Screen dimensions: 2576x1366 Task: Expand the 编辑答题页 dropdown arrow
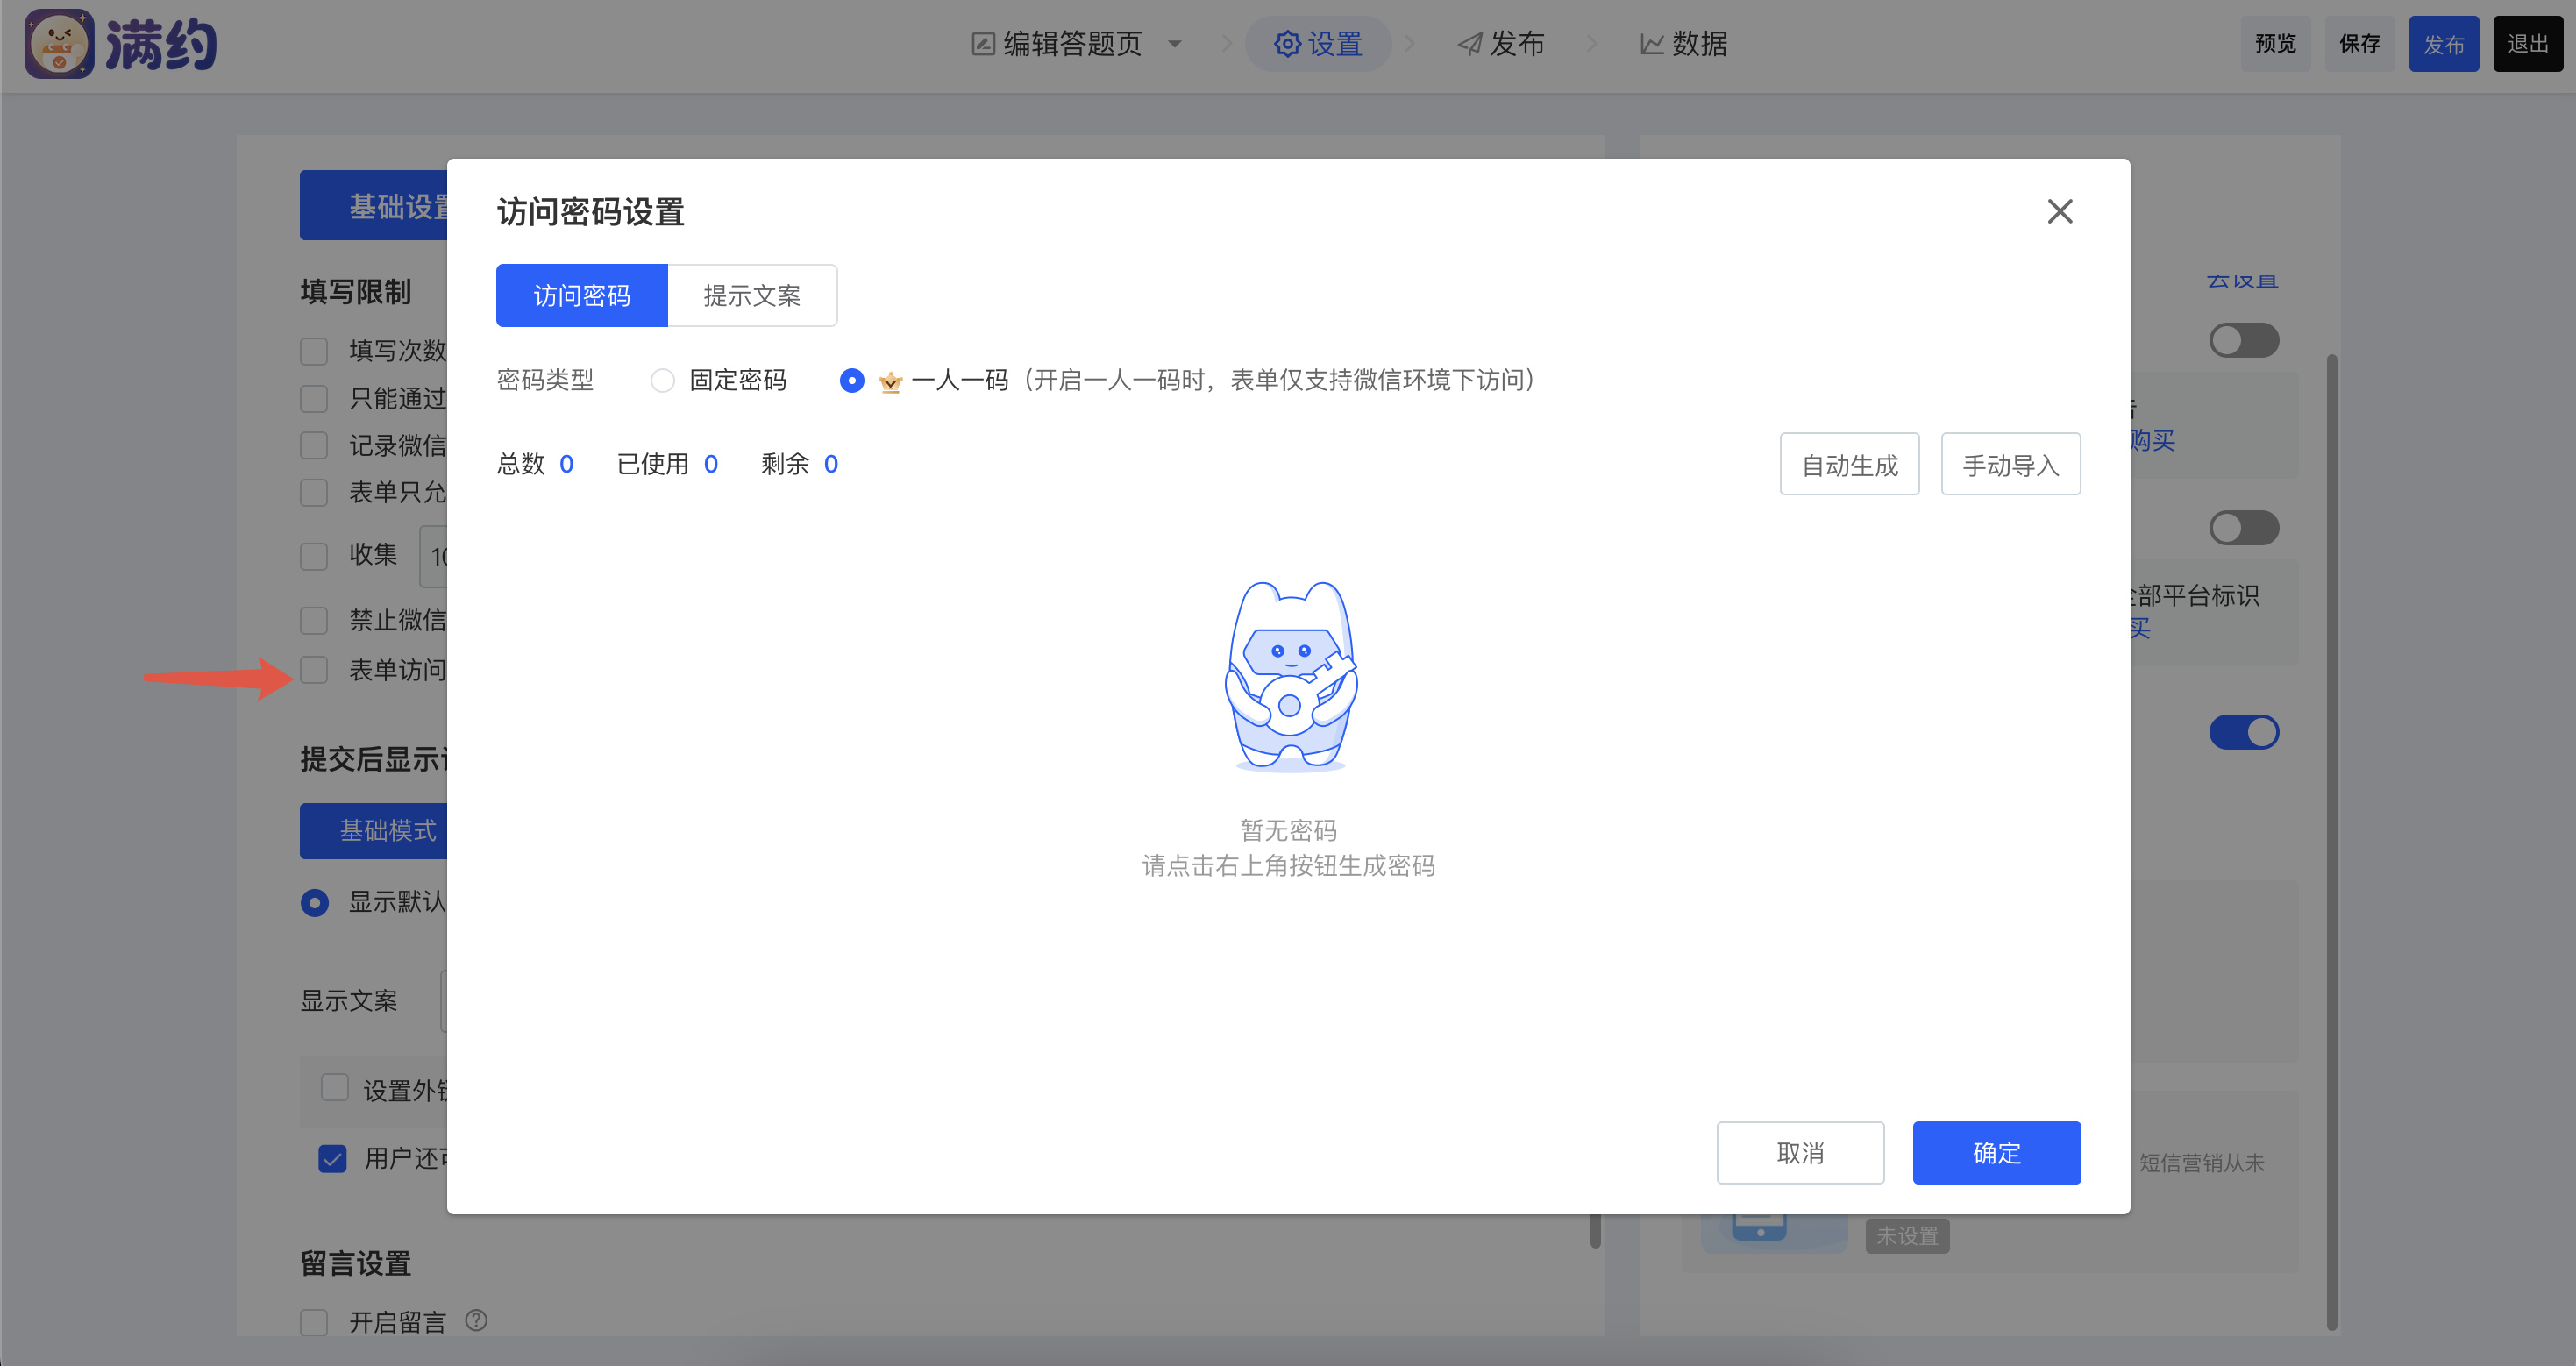tap(1175, 44)
